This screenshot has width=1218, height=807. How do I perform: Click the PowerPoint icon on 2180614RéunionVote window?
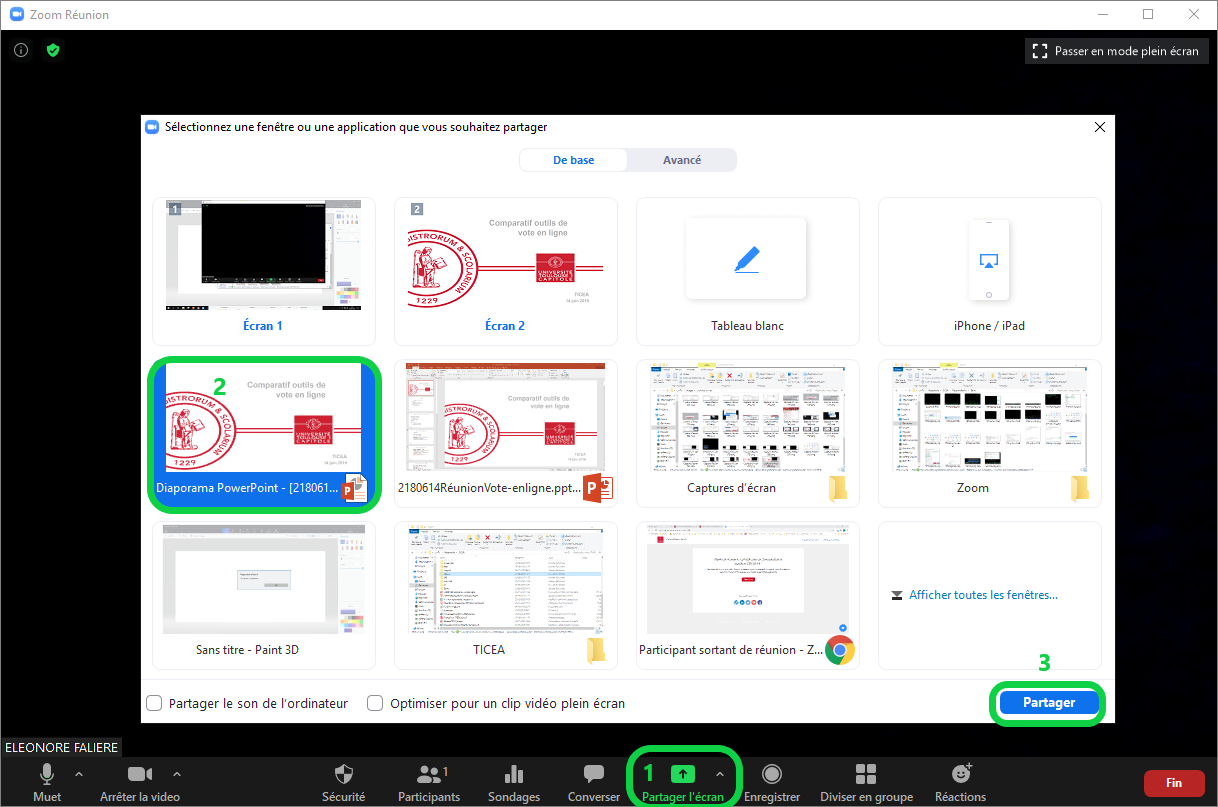click(597, 488)
